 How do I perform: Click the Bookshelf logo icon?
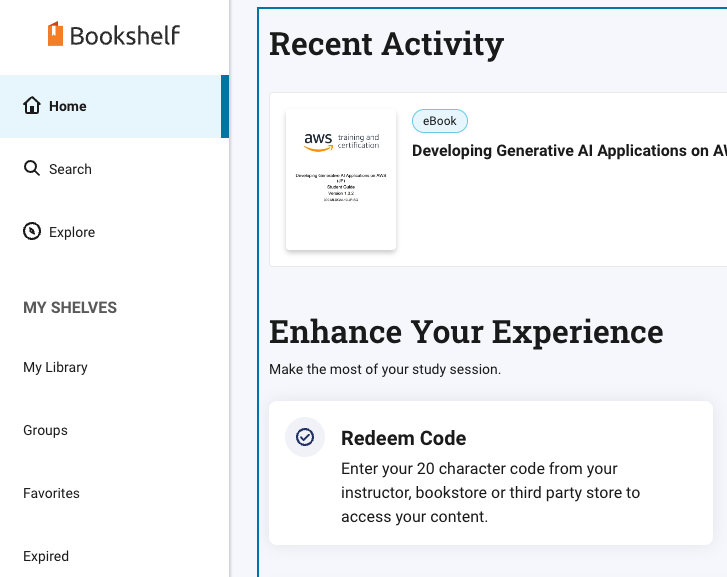click(x=55, y=35)
